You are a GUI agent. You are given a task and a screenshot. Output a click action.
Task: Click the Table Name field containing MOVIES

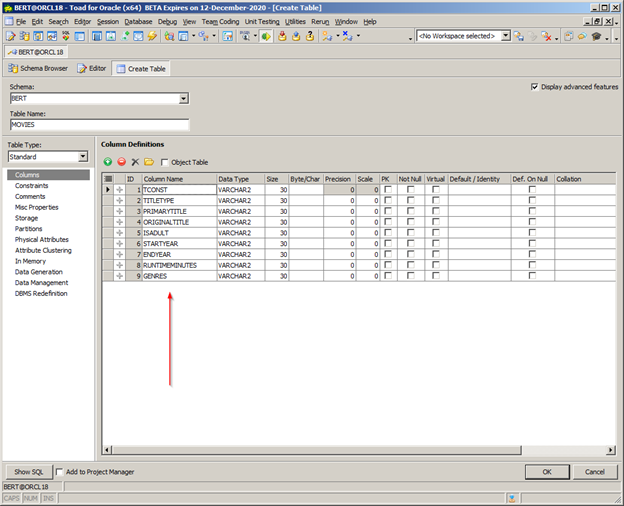pyautogui.click(x=99, y=125)
